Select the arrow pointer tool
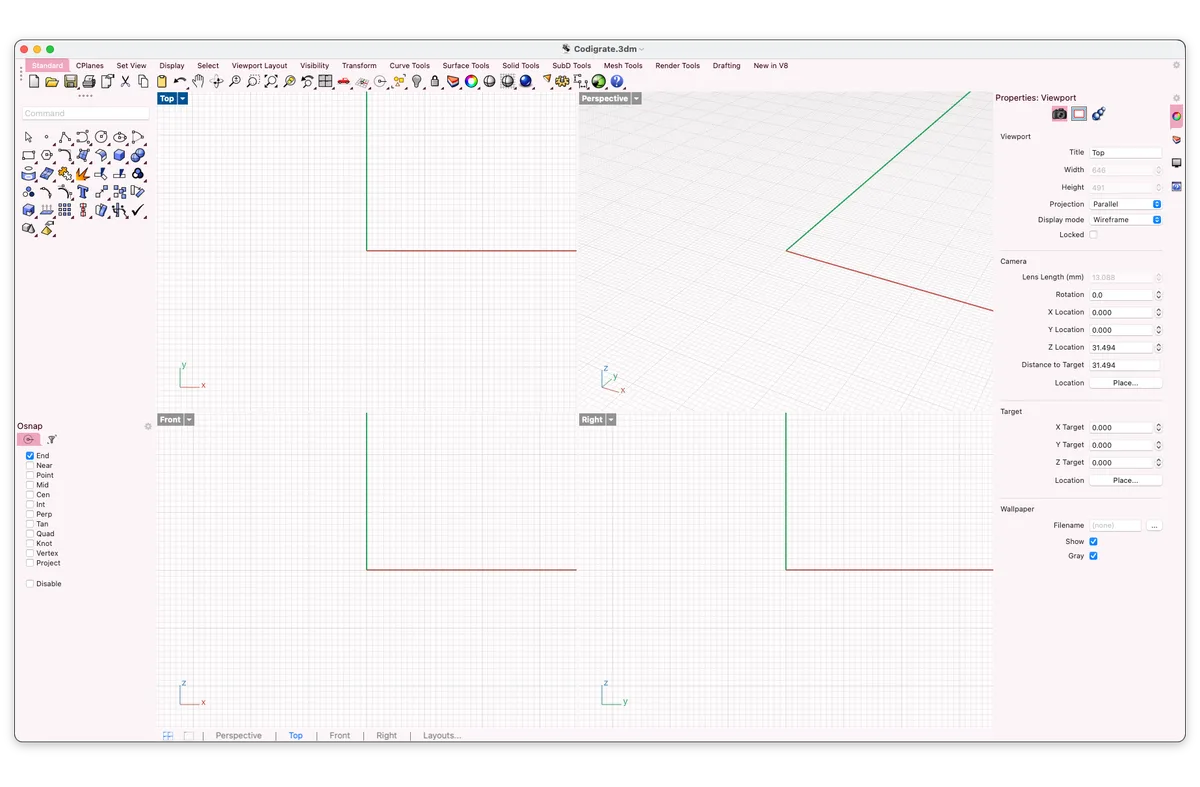The width and height of the screenshot is (1200, 787). pyautogui.click(x=29, y=137)
